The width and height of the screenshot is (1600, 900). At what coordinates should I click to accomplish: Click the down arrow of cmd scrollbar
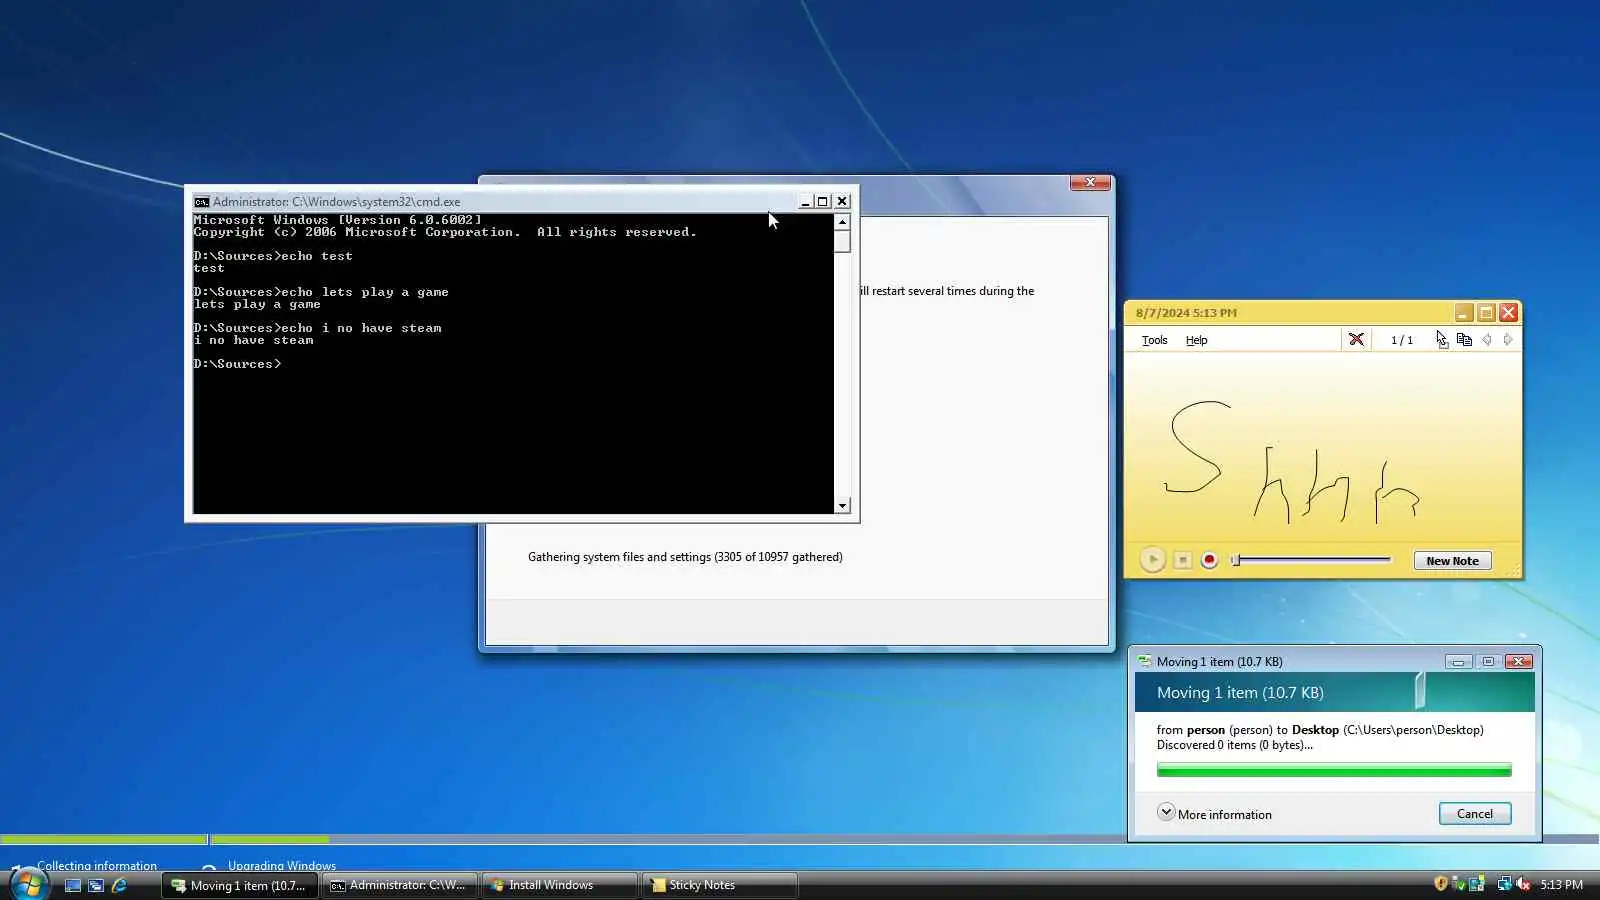tap(842, 506)
